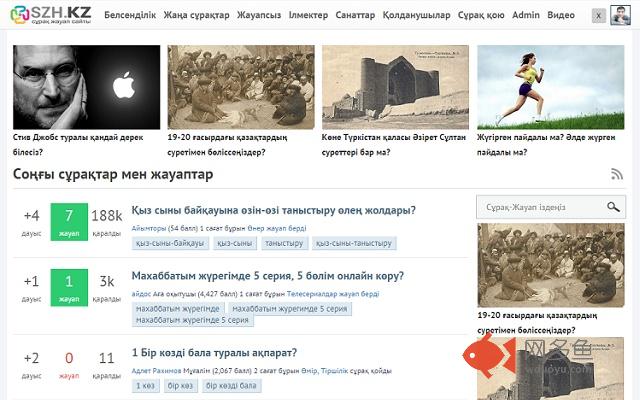Viewport: 640px width, 400px height.
Task: Select tag махаббатым жүрегімде
Action: [178, 309]
